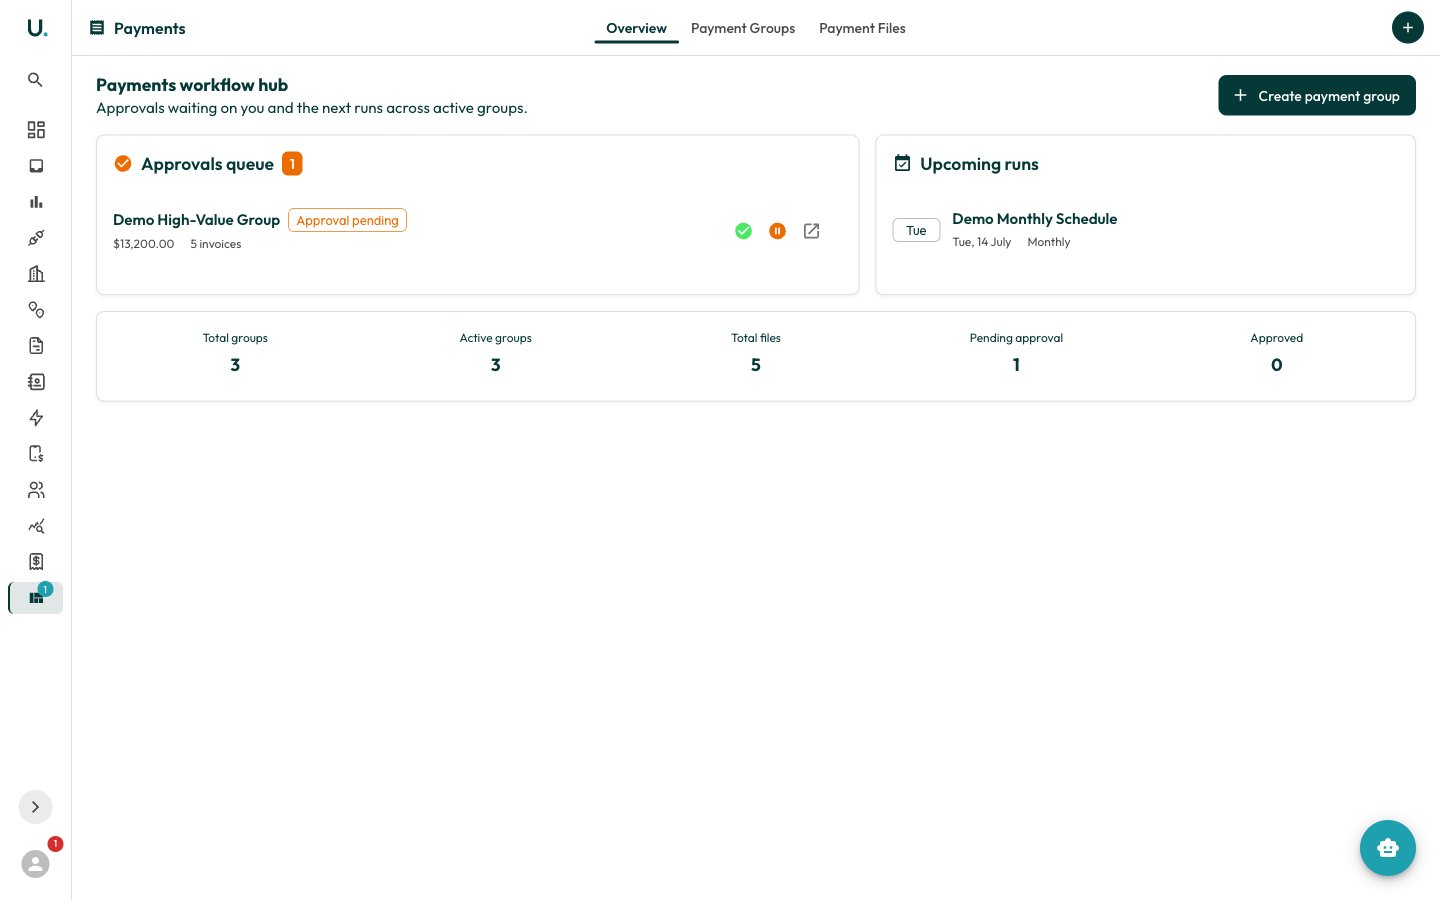Pause Demo High-Value Group with orange icon
The image size is (1440, 900).
click(x=777, y=231)
